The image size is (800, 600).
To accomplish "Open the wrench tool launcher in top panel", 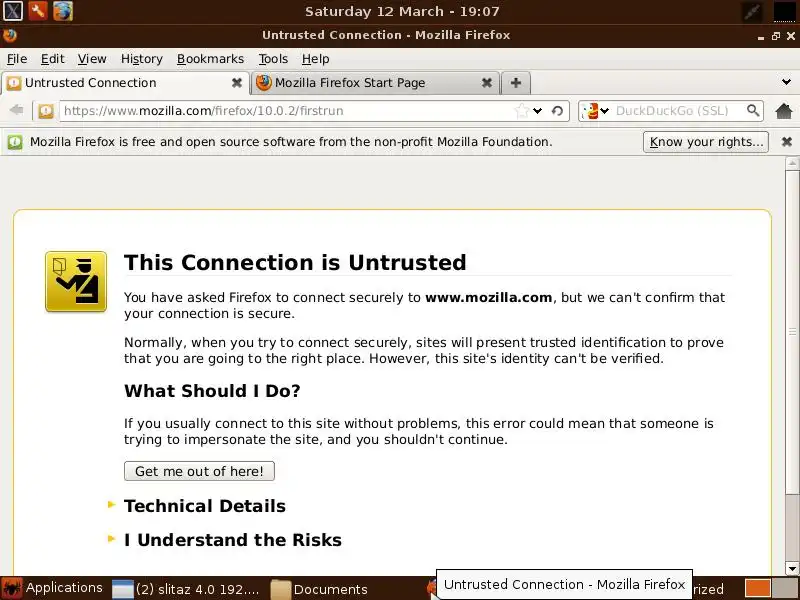I will pos(38,11).
